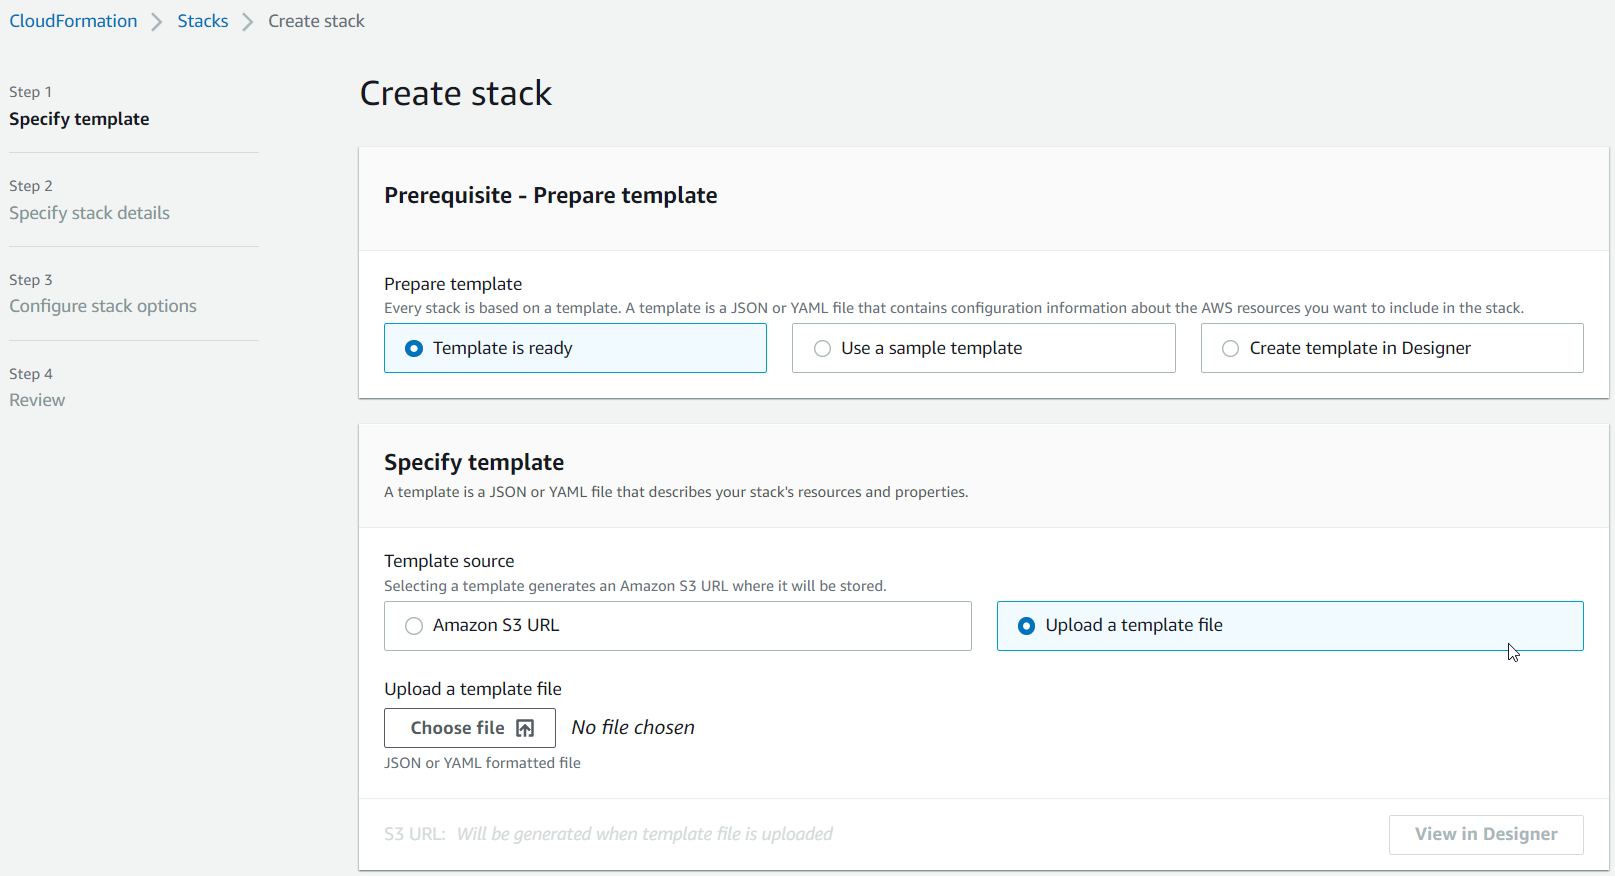Click the chevron after CloudFormation breadcrumb
The image size is (1615, 876).
tap(157, 22)
